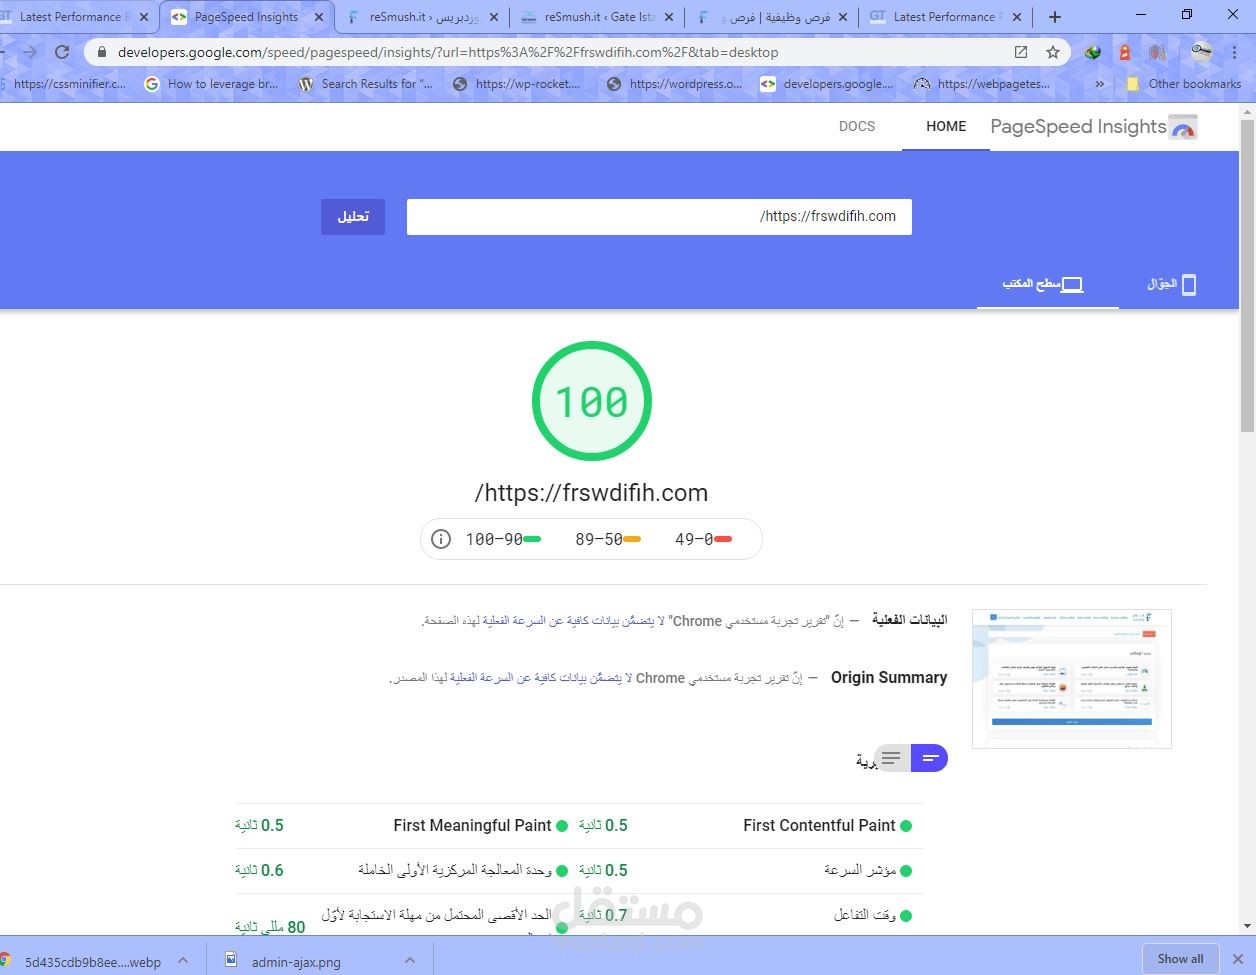Open the Chrome three-dot menu
Viewport: 1256px width, 975px height.
coord(1235,51)
